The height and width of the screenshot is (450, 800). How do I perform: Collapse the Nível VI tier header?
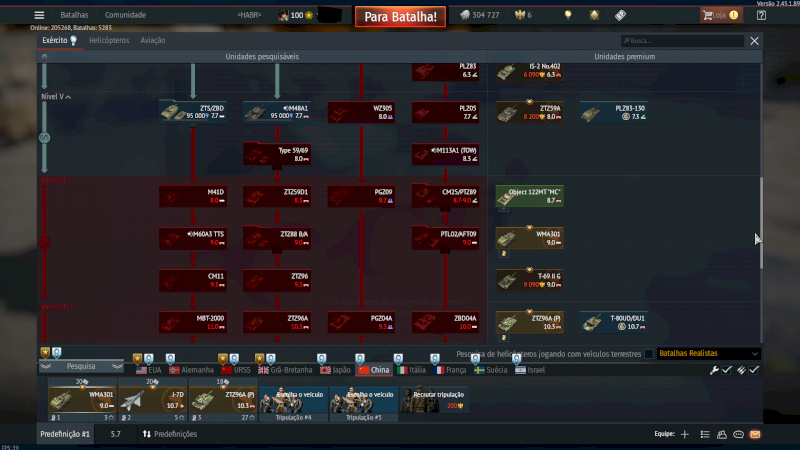[57, 181]
